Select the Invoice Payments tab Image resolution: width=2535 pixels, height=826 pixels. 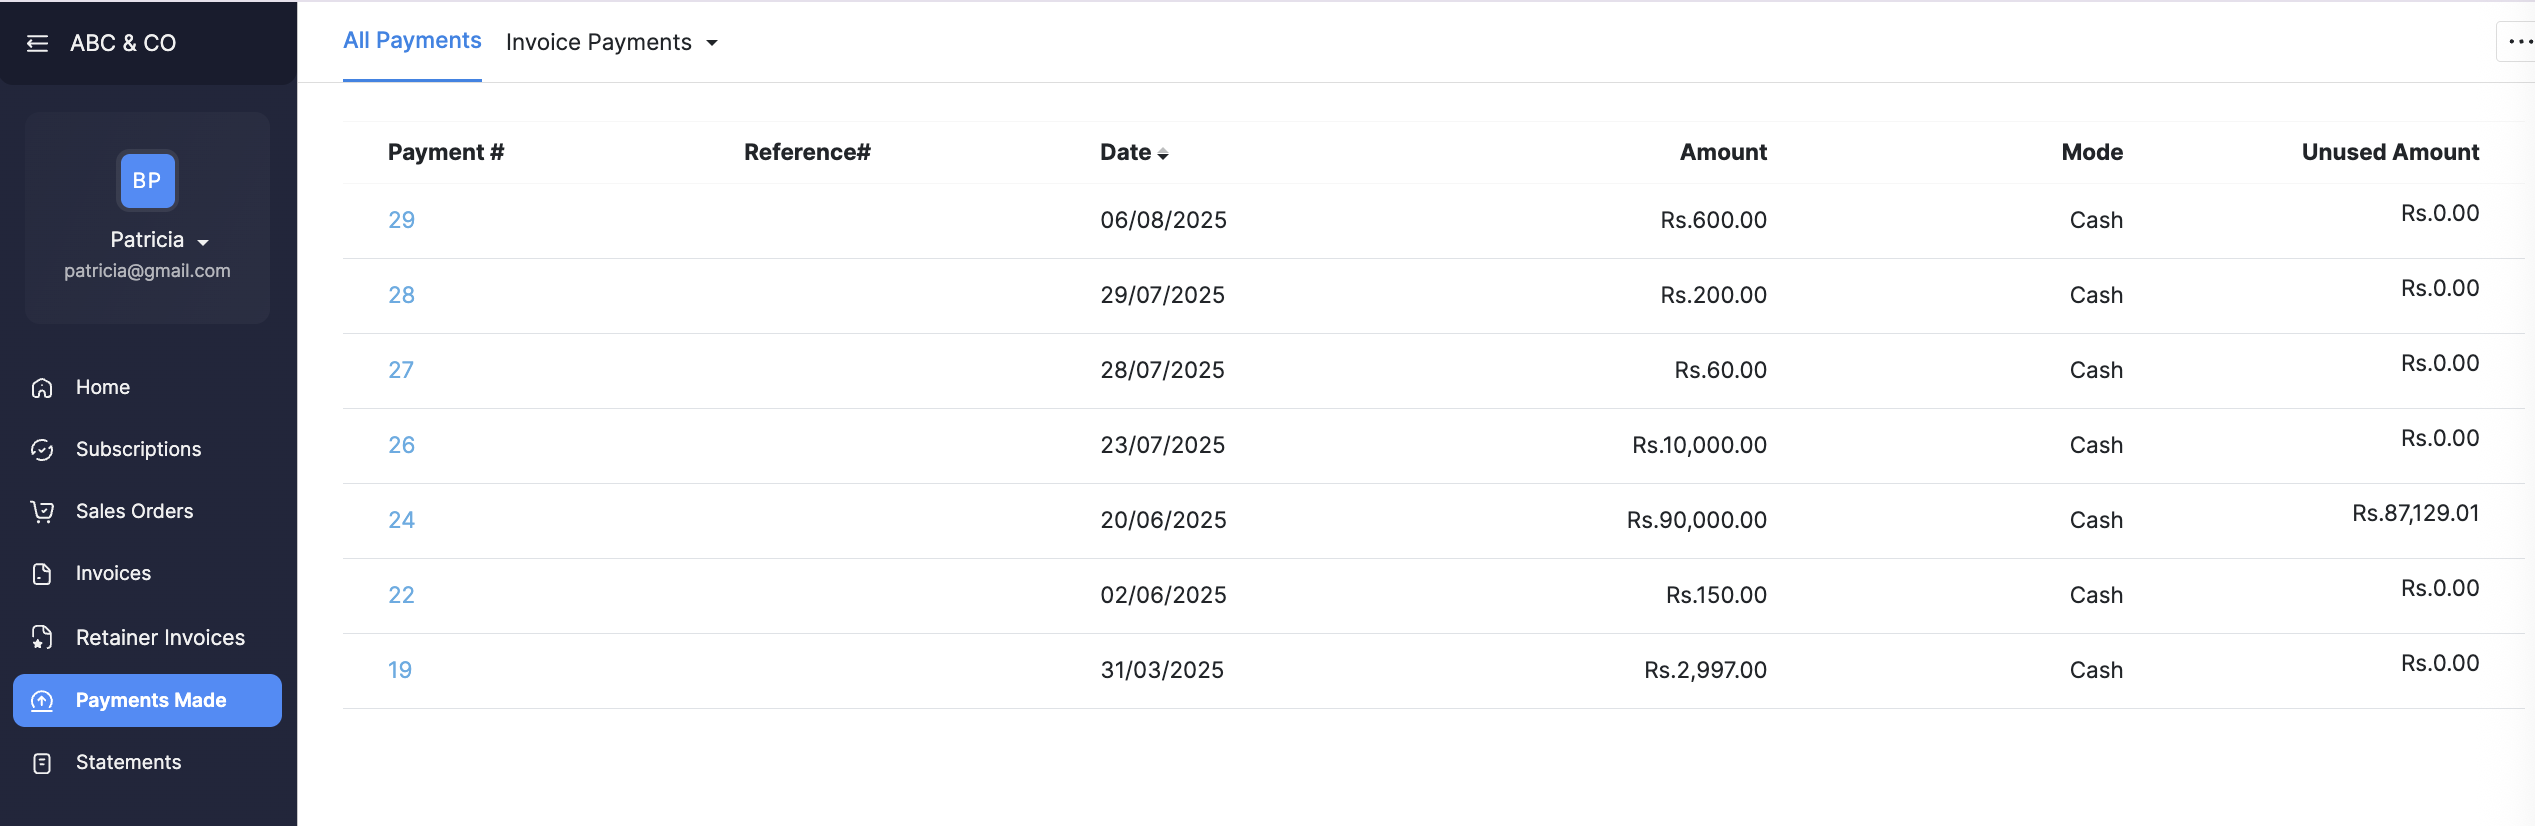(x=598, y=42)
